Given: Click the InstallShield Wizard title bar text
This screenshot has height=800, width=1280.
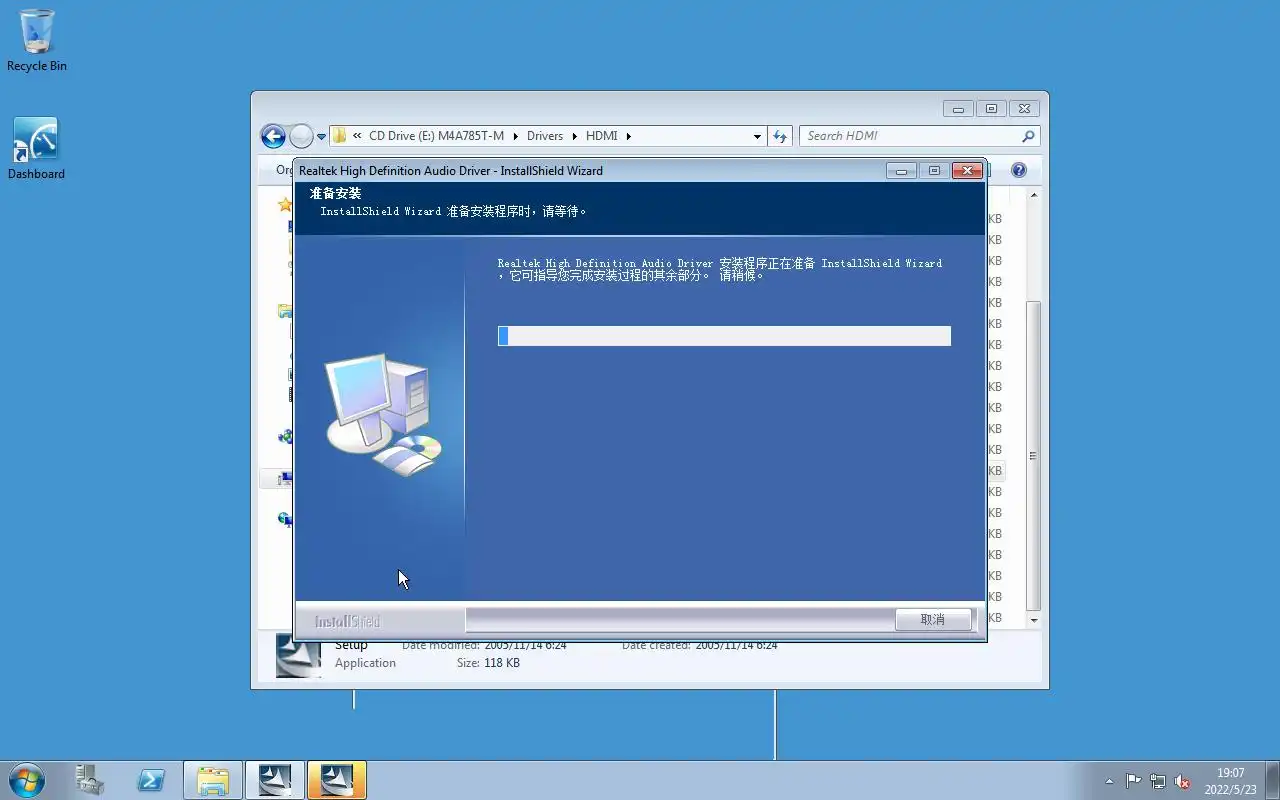Looking at the screenshot, I should [451, 171].
